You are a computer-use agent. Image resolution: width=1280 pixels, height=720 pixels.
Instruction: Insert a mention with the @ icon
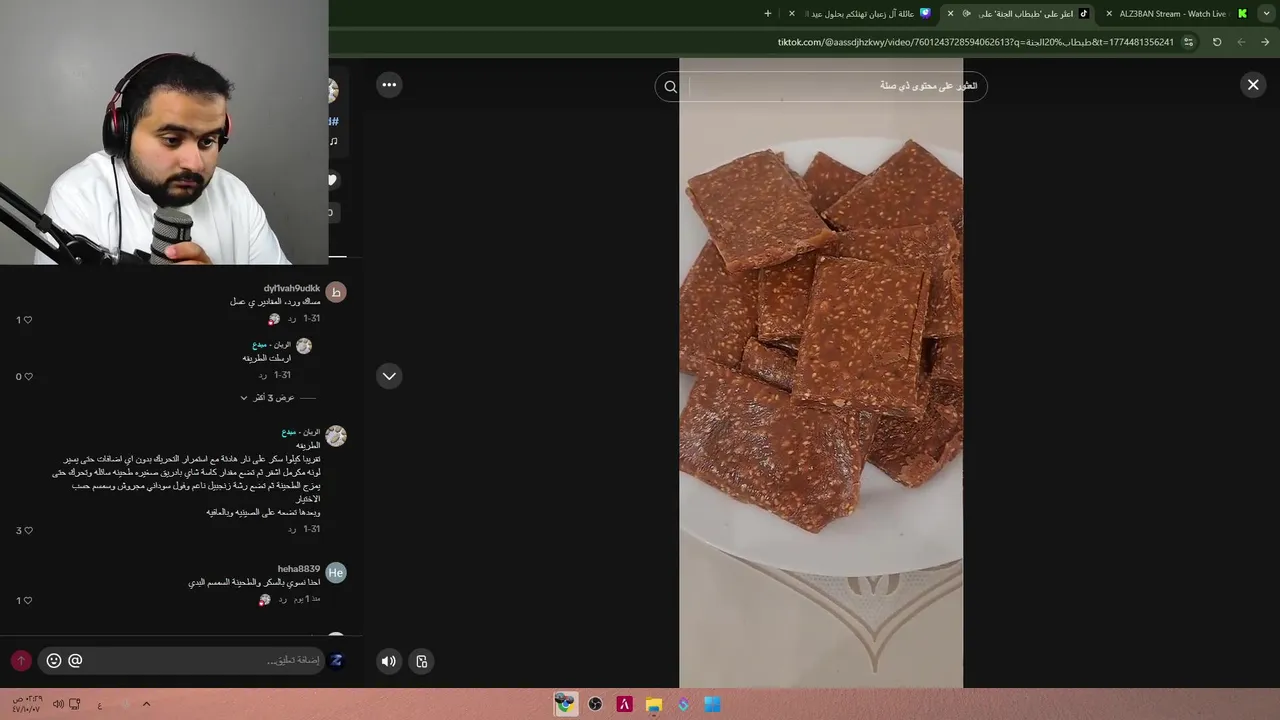pos(75,660)
